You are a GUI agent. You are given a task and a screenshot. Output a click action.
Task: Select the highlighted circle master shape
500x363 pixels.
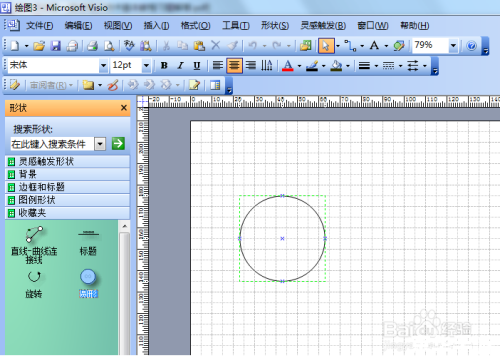(88, 283)
